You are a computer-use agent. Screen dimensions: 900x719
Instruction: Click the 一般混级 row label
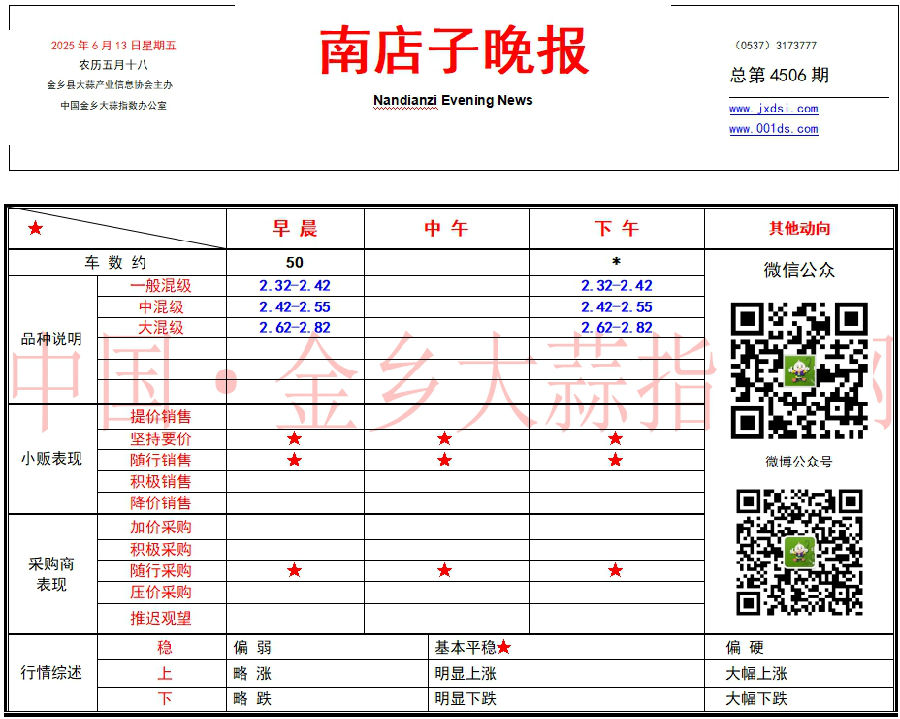point(161,286)
